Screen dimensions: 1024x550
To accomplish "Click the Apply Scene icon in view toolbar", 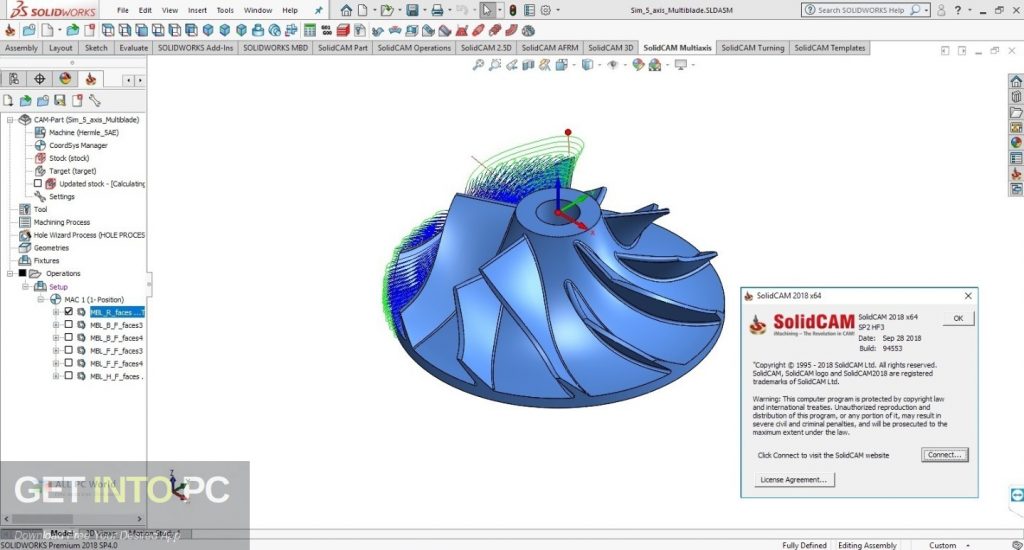I will click(x=654, y=65).
